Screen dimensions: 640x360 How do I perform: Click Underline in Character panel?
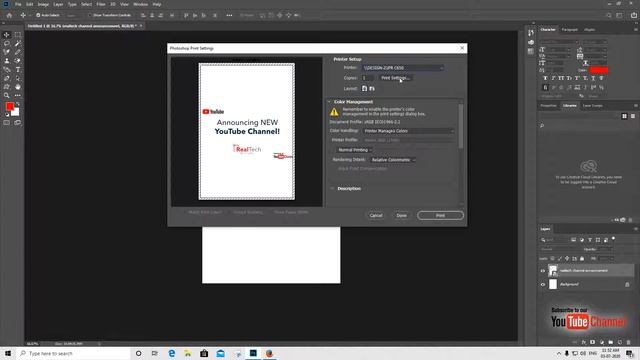tap(593, 78)
